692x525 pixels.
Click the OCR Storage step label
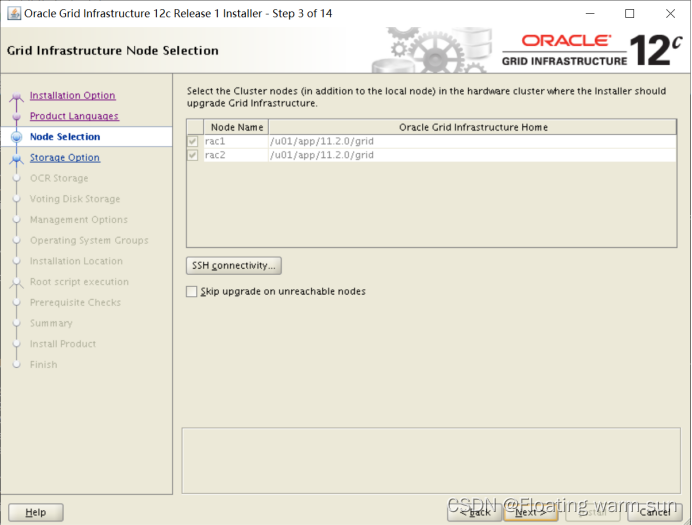pyautogui.click(x=59, y=178)
